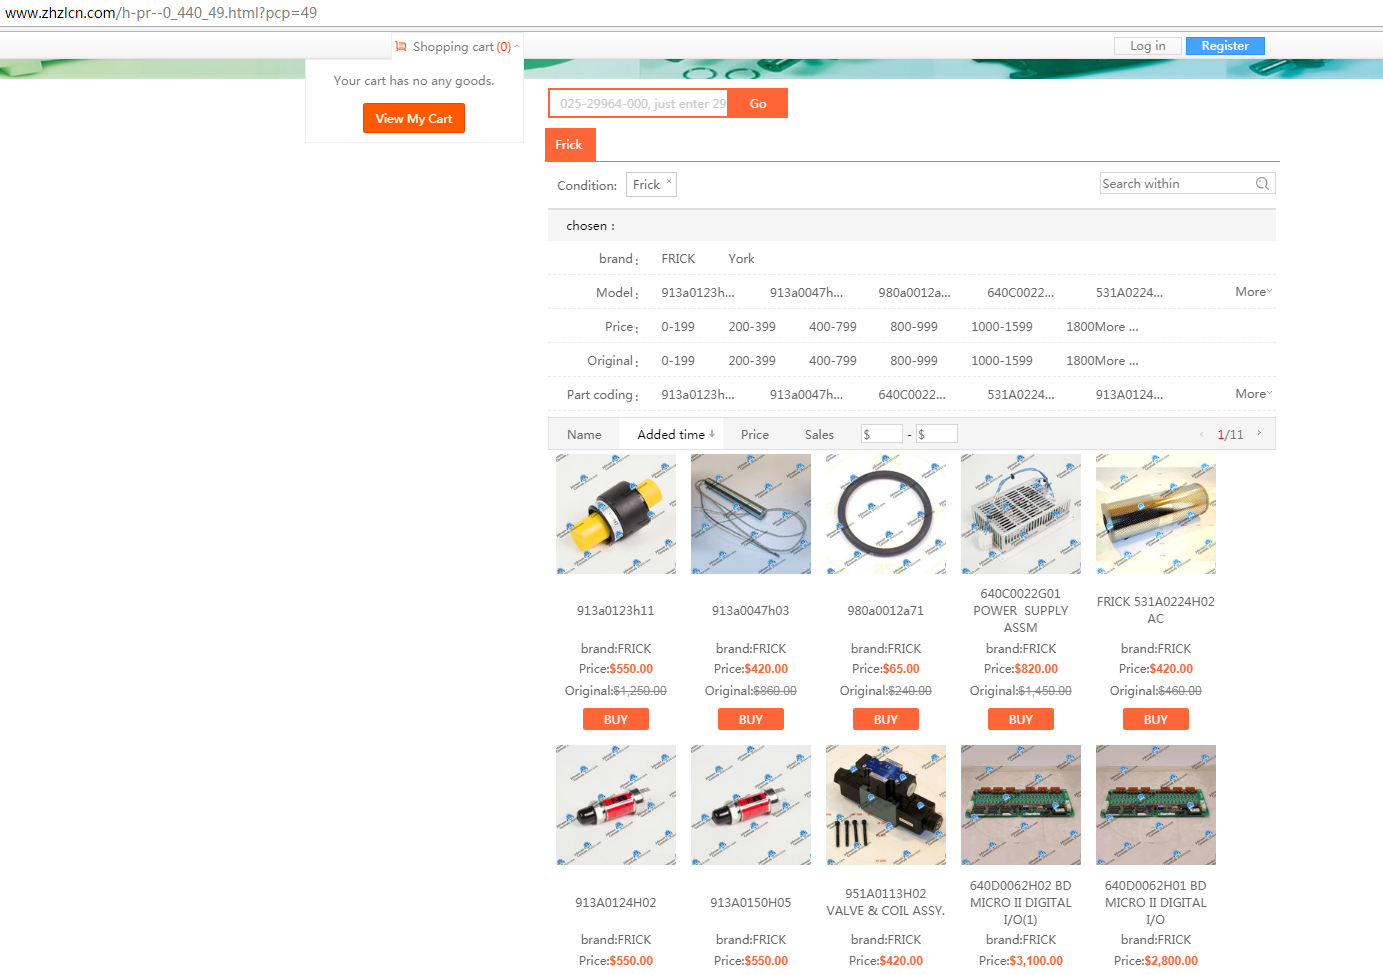This screenshot has height=975, width=1383.
Task: Expand More options in Model row
Action: click(x=1253, y=292)
